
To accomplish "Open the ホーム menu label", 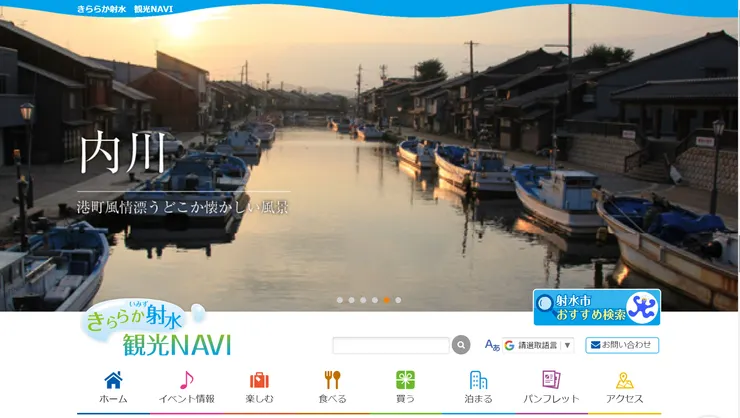I will pos(113,399).
